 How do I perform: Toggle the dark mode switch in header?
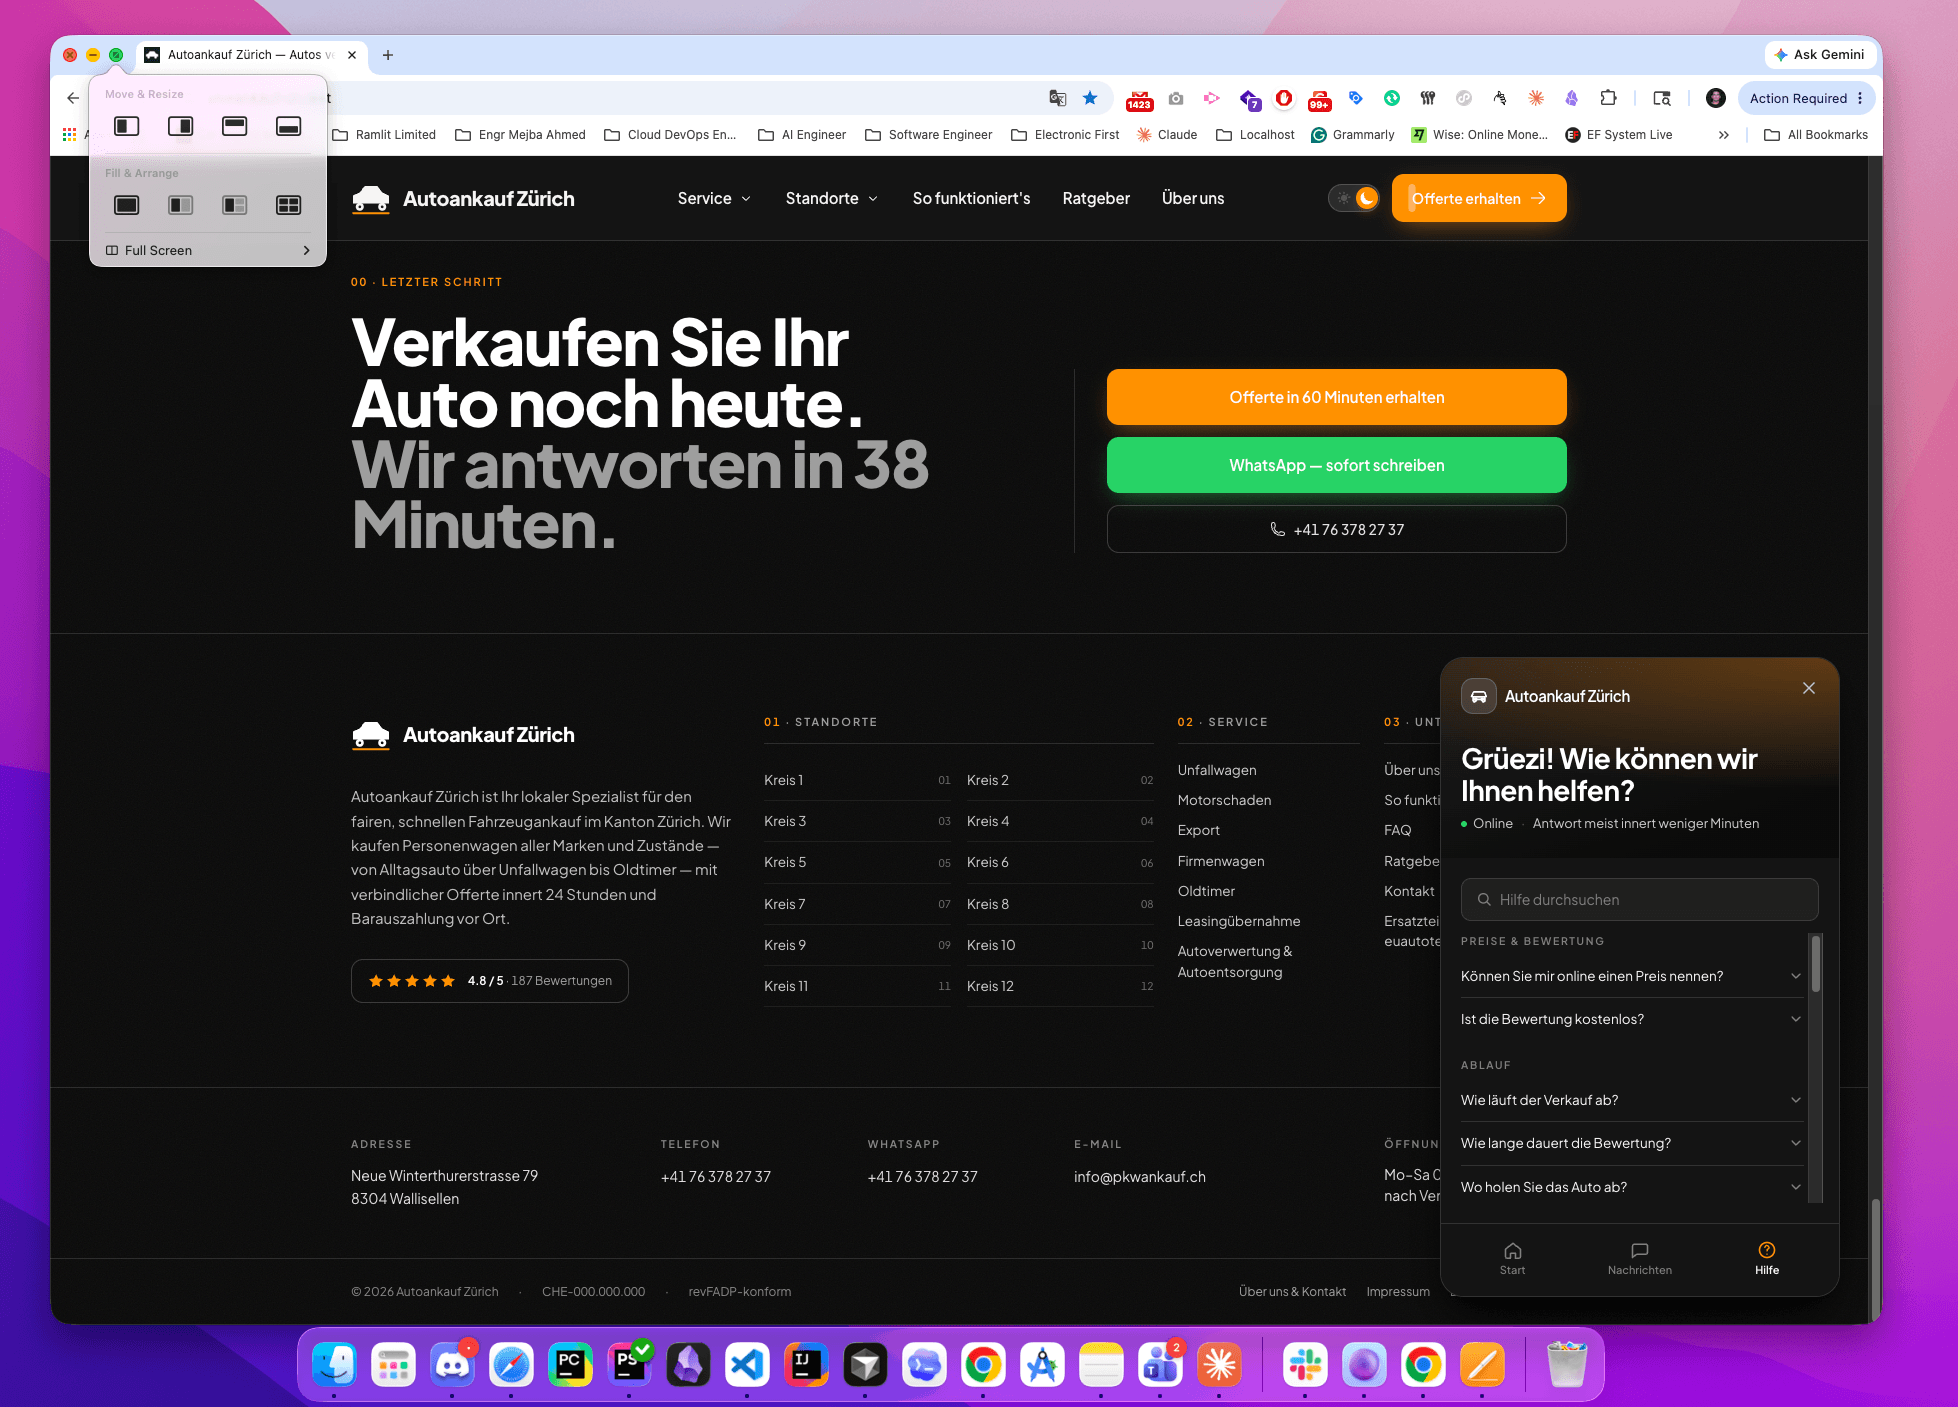click(x=1354, y=198)
